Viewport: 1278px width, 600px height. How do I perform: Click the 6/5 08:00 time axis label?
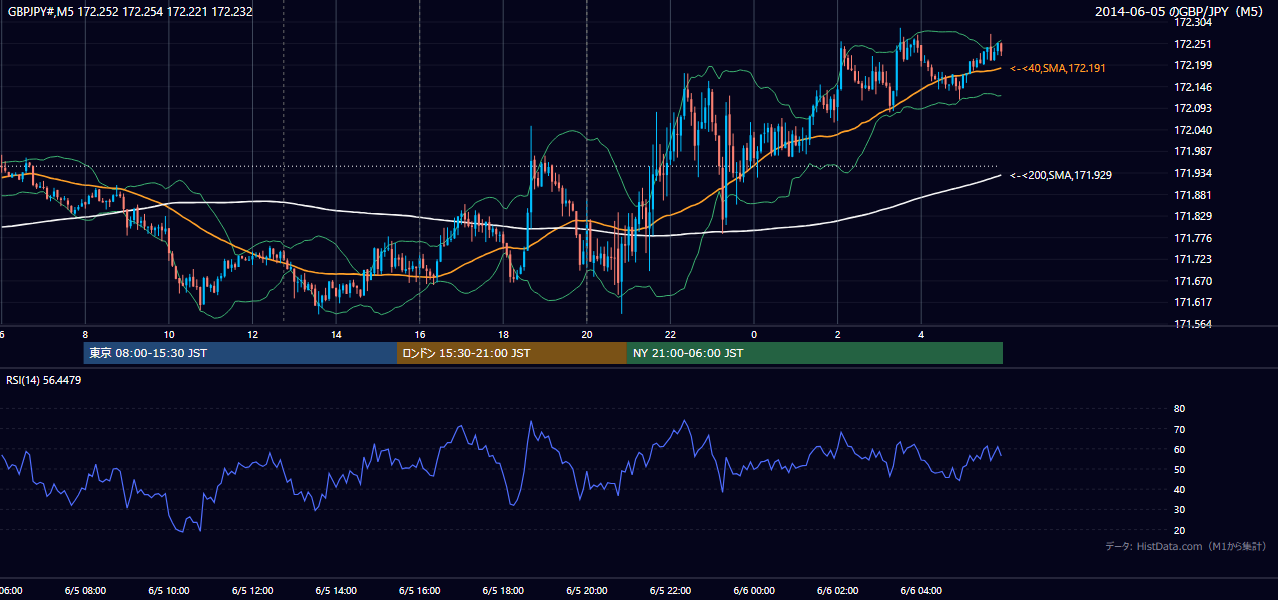pos(85,590)
